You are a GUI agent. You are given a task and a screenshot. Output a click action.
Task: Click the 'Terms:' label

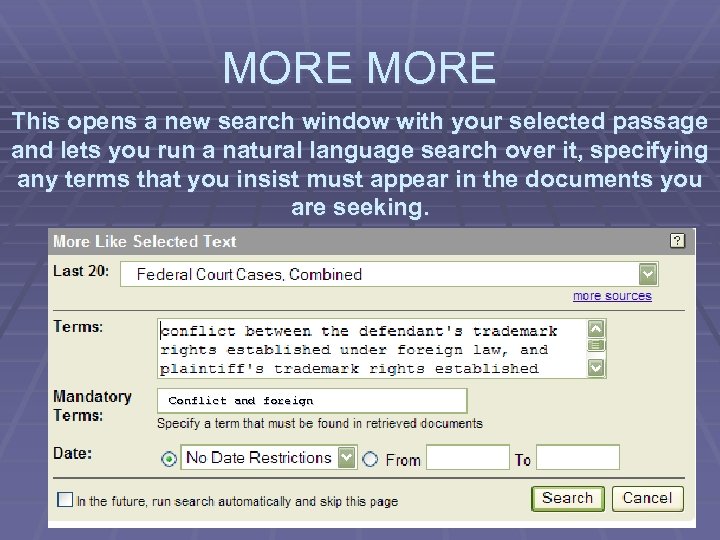point(78,326)
